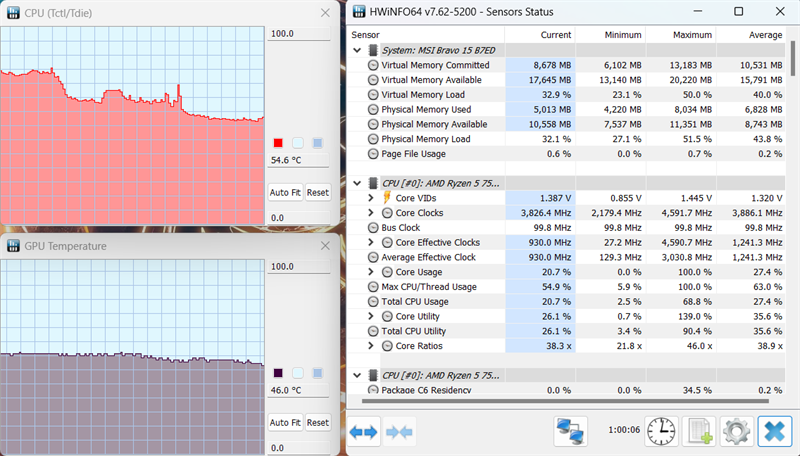This screenshot has width=800, height=456.
Task: Start logging with the sheet-plus icon
Action: click(699, 432)
